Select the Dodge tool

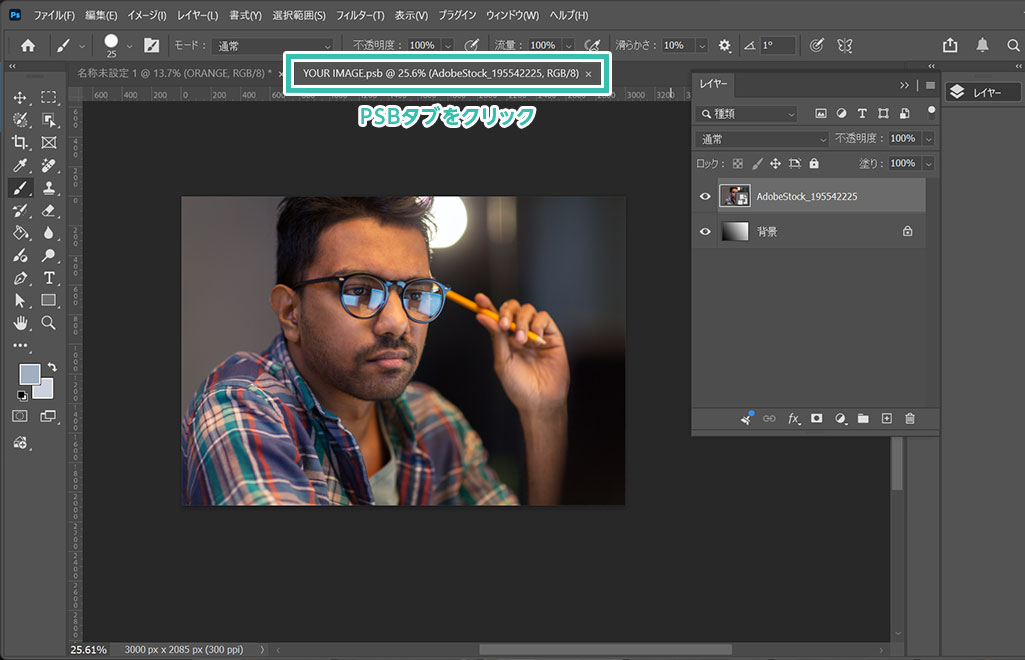pyautogui.click(x=48, y=256)
